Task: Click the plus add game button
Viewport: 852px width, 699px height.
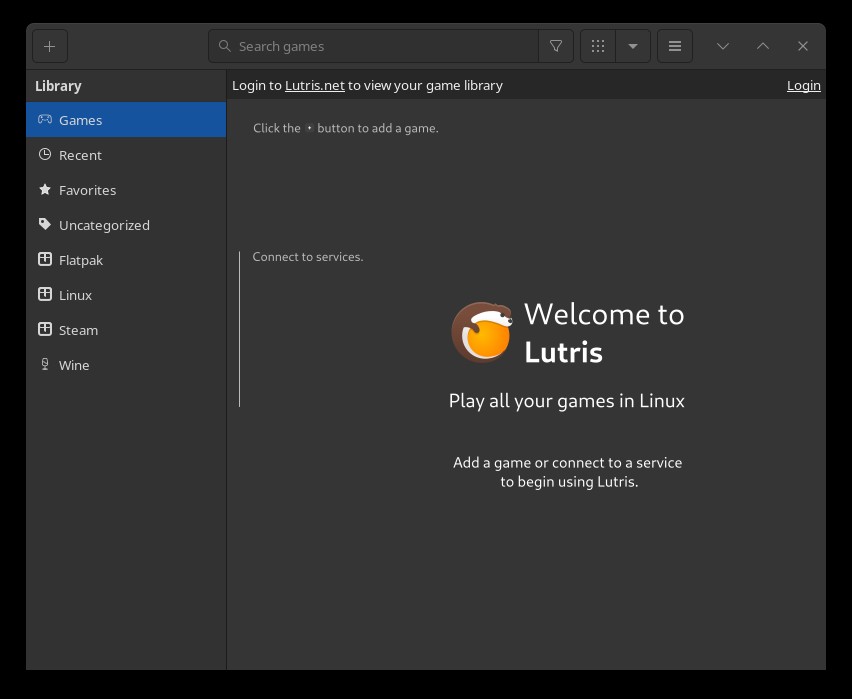Action: [50, 46]
